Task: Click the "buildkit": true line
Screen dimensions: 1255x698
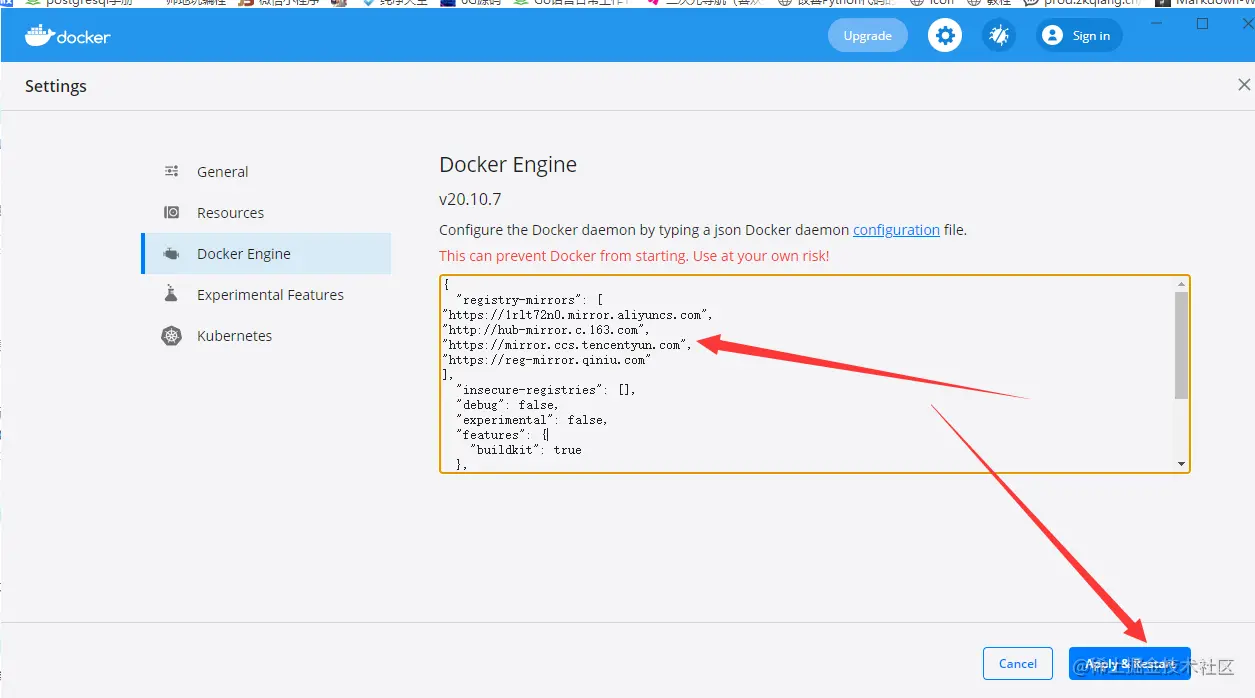Action: 526,450
